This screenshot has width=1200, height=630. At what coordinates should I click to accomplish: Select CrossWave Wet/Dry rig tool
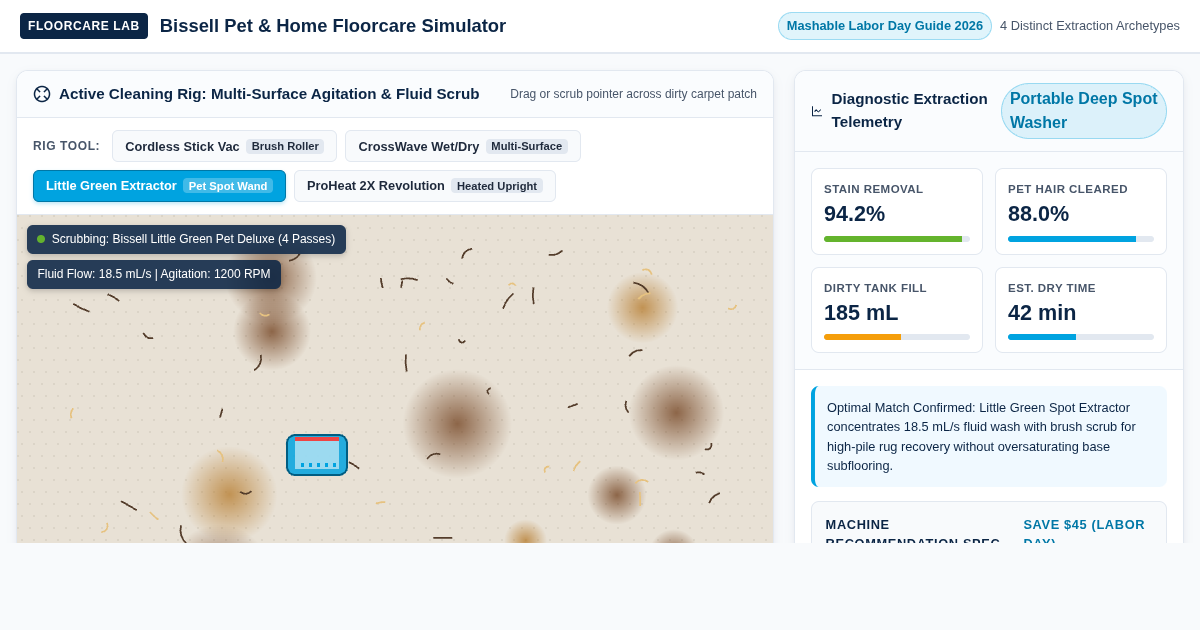(463, 146)
